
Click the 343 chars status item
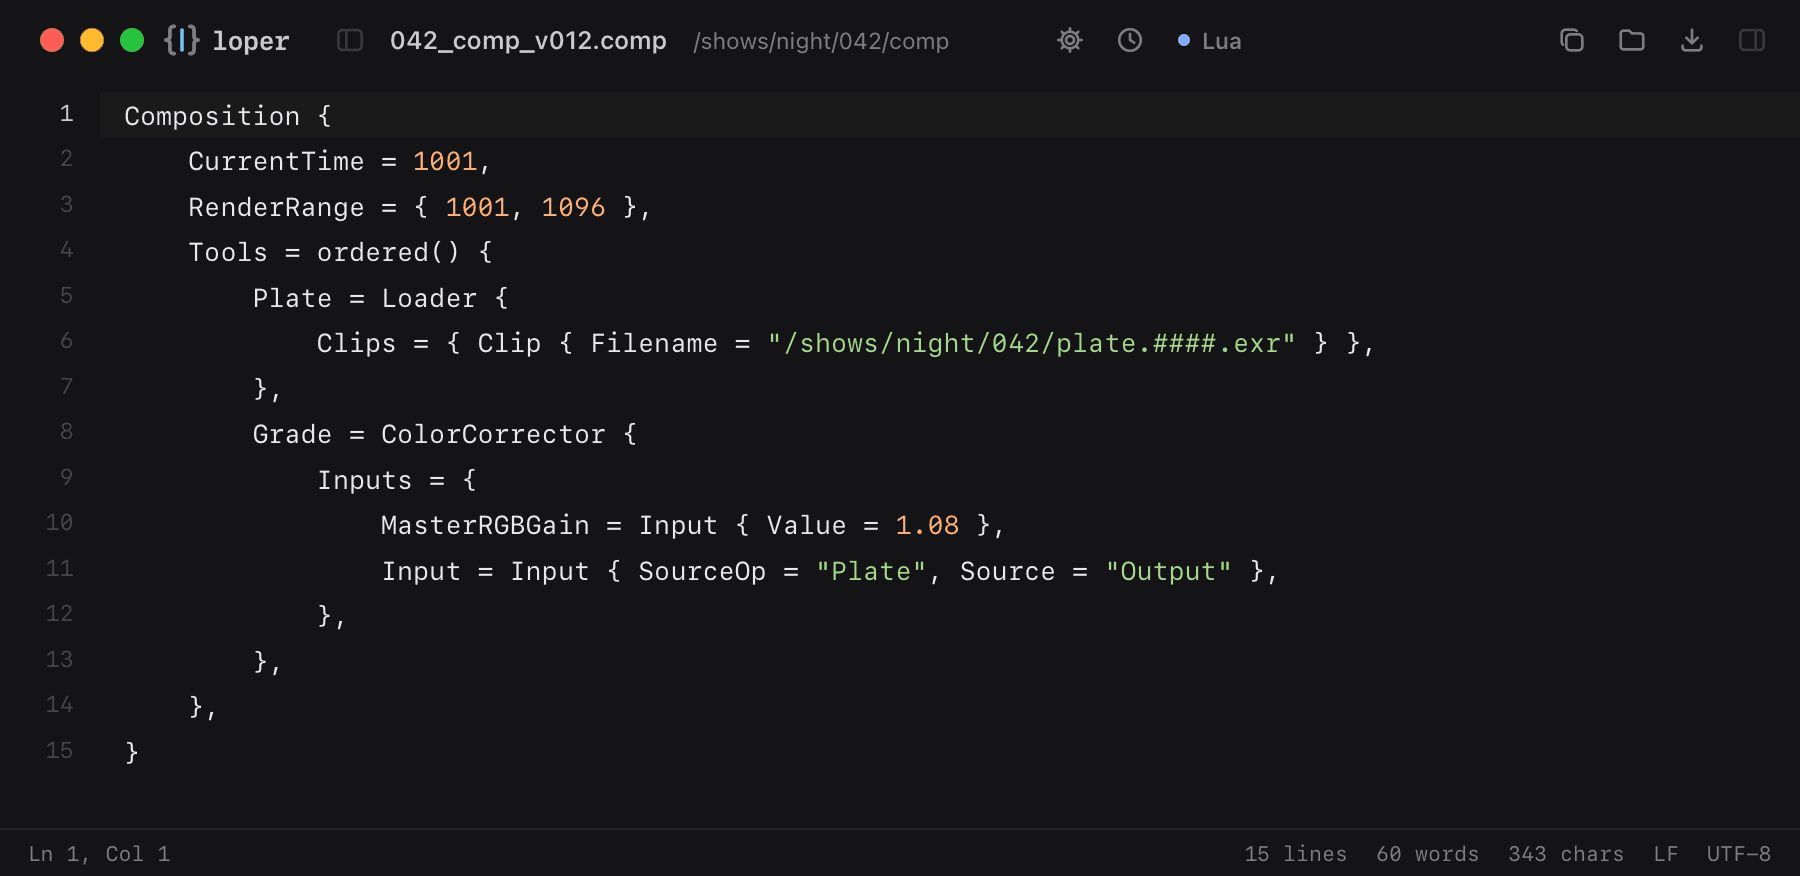pyautogui.click(x=1566, y=854)
